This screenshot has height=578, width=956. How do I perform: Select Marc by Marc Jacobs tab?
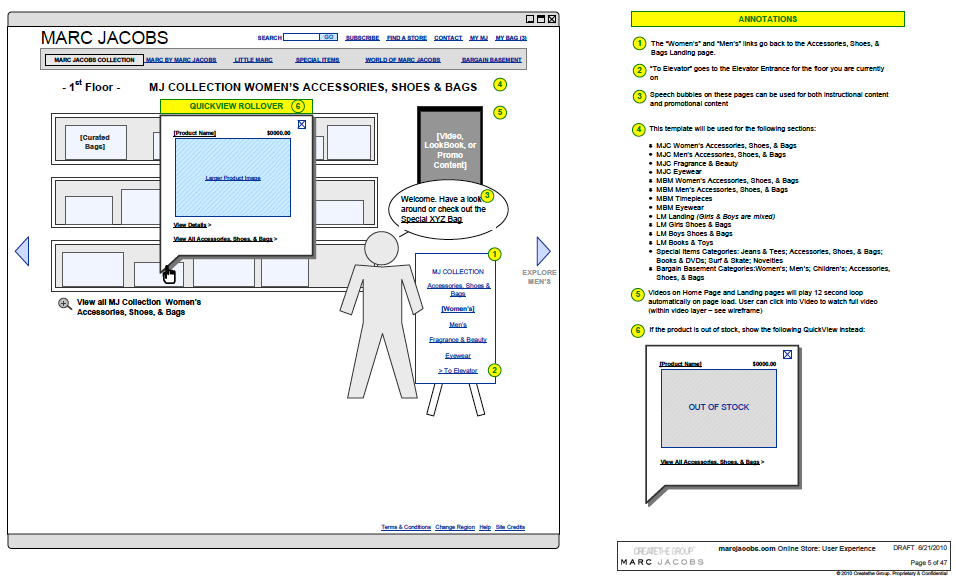(x=181, y=60)
